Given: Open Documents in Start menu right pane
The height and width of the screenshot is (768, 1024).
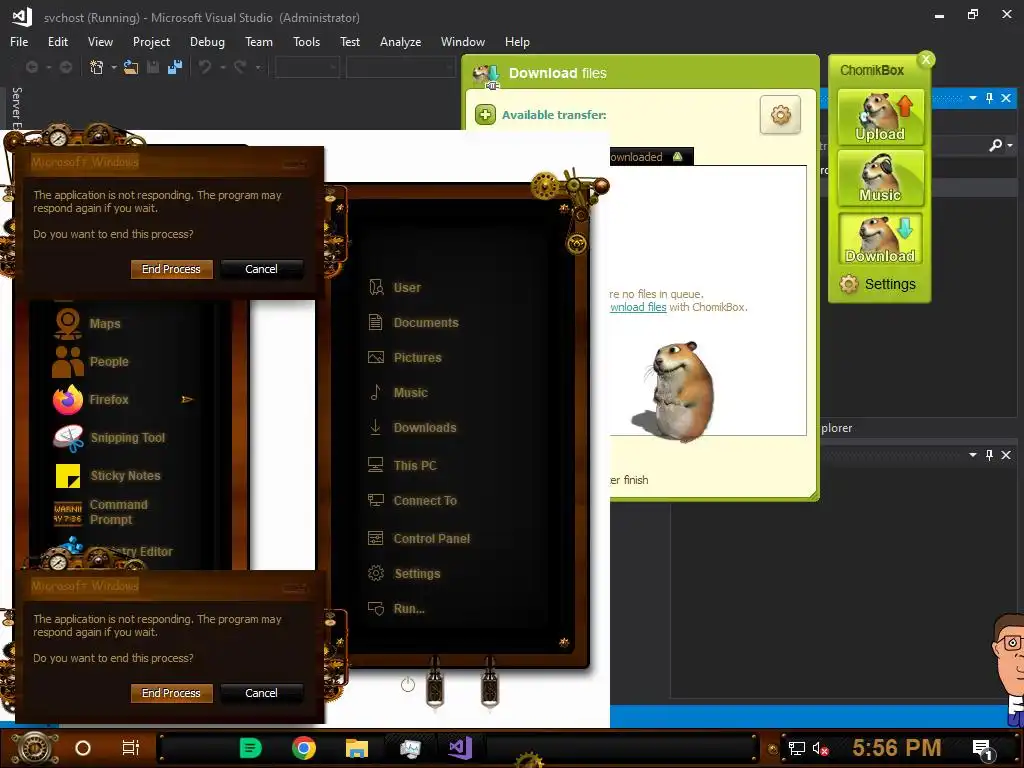Looking at the screenshot, I should pyautogui.click(x=413, y=323).
